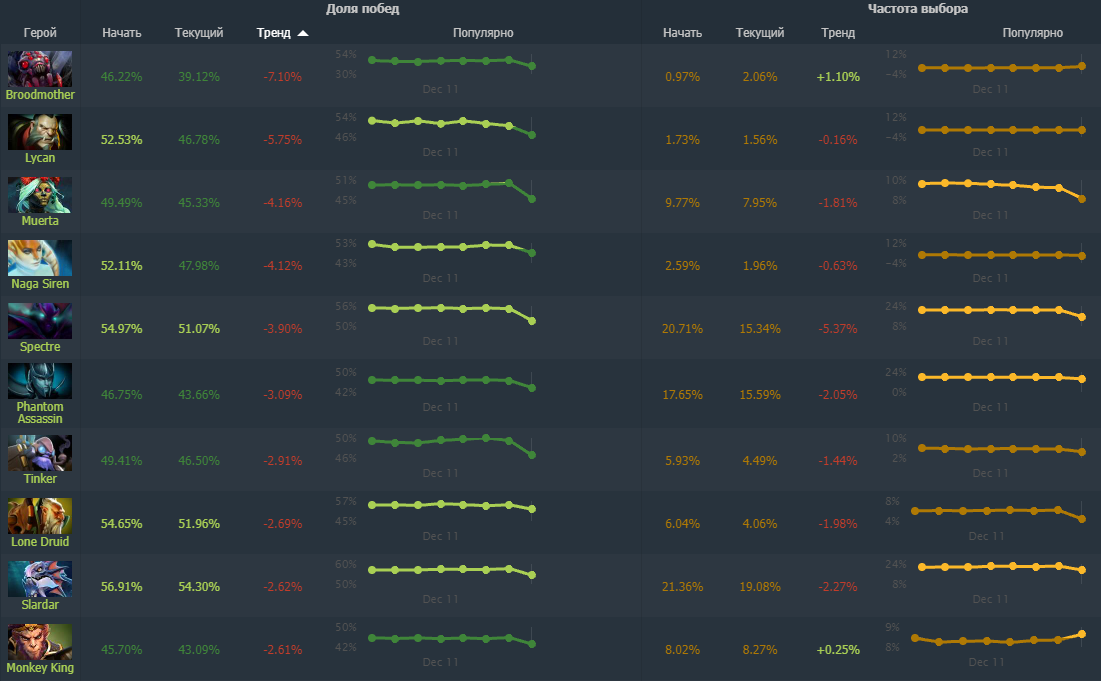
Task: Open Tinker hero portrait
Action: (40, 453)
